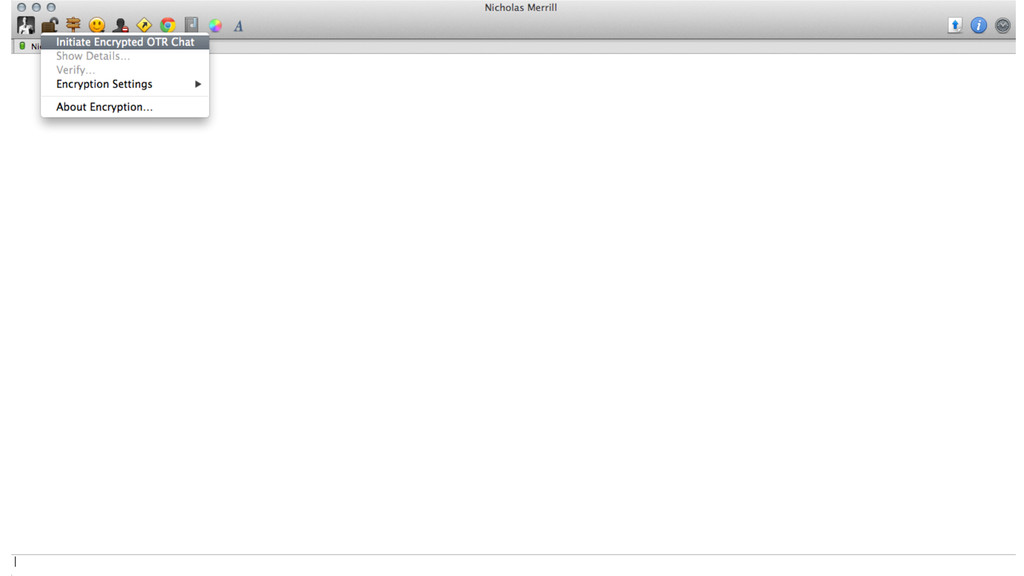Open the smiley emoticon picker
Screen dimensions: 1024x576
tap(97, 25)
